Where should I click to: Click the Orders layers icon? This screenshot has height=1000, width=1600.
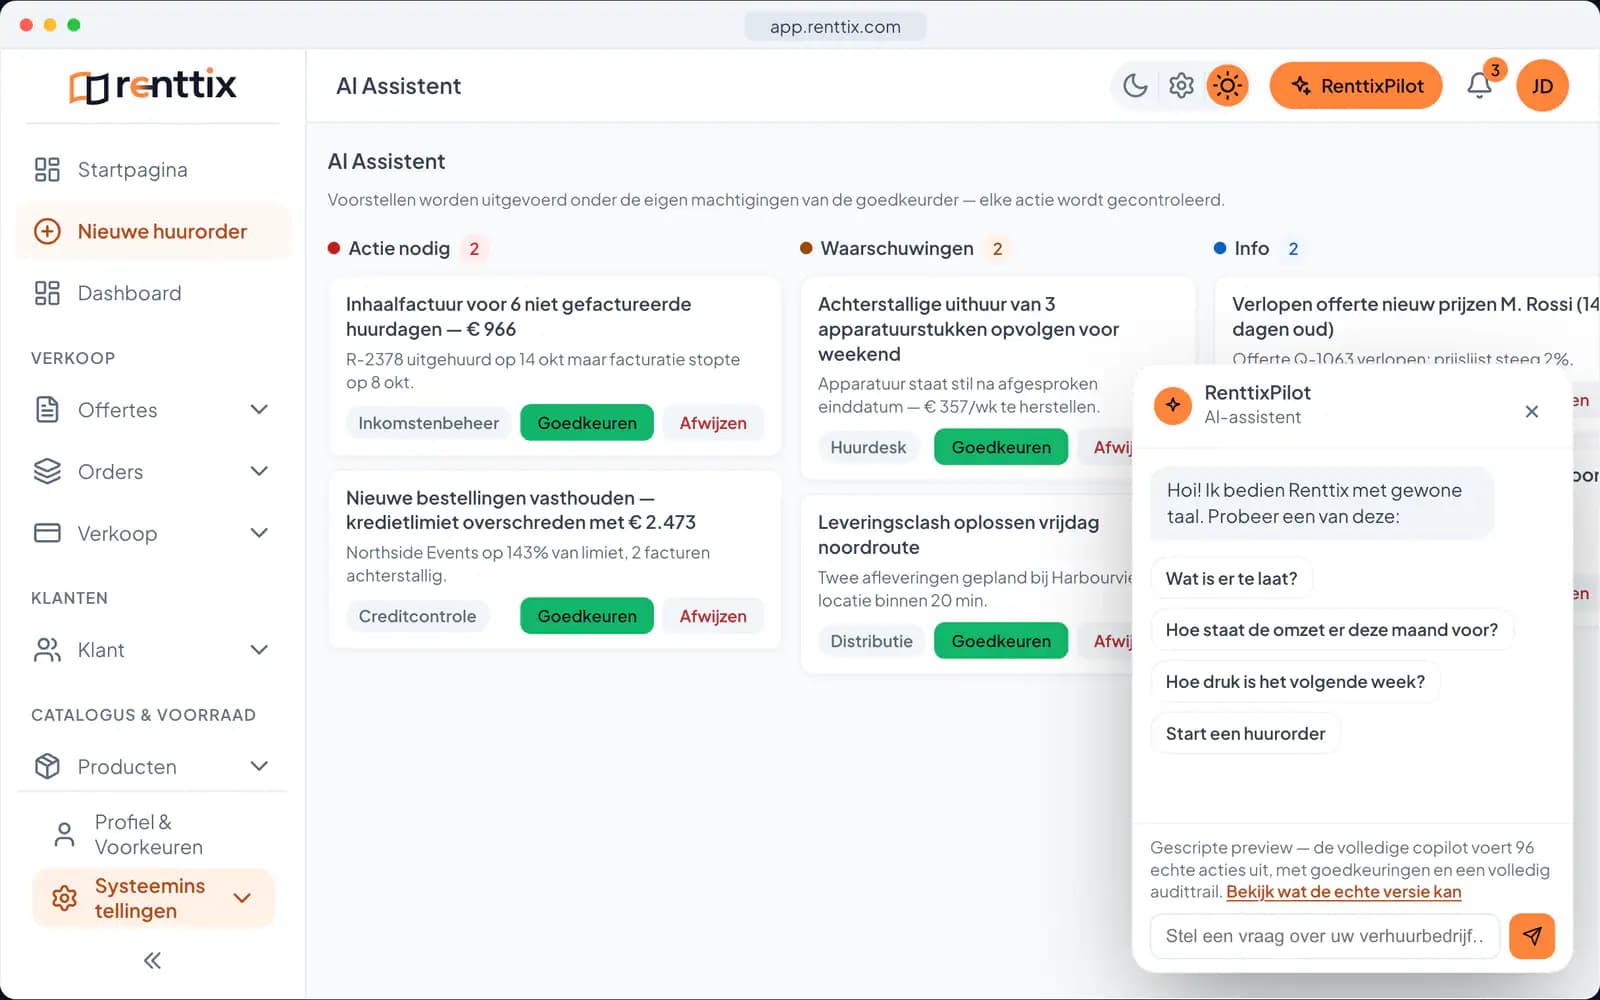point(47,472)
